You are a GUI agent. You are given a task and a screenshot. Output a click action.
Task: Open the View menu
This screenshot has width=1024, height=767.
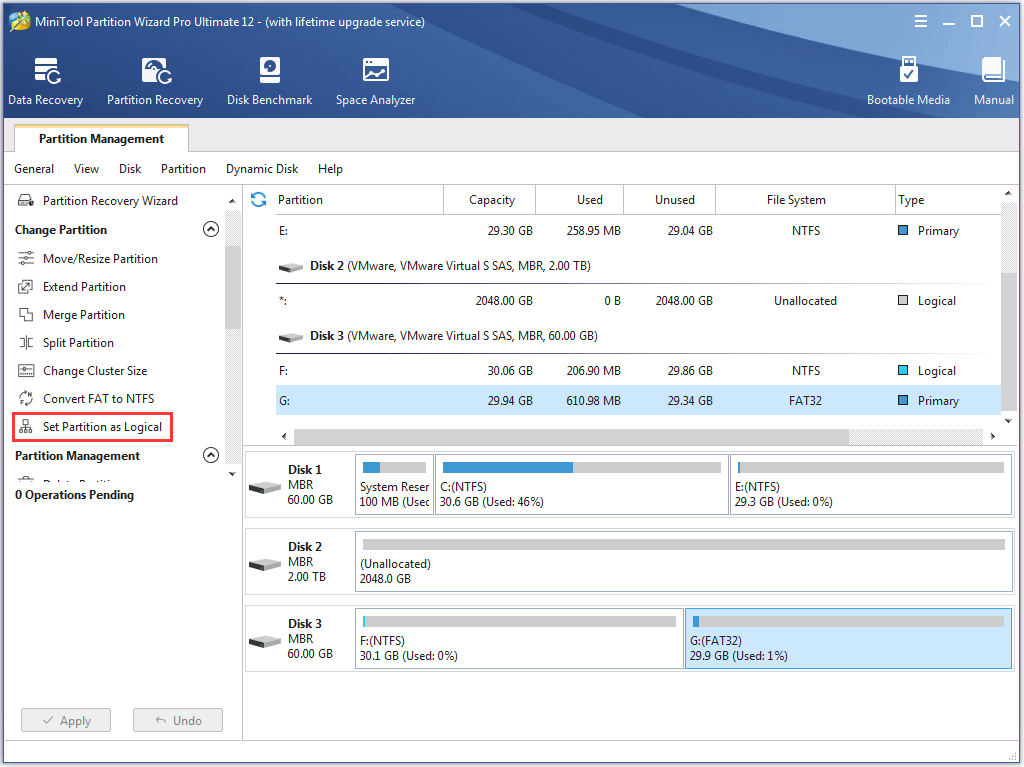[x=86, y=169]
